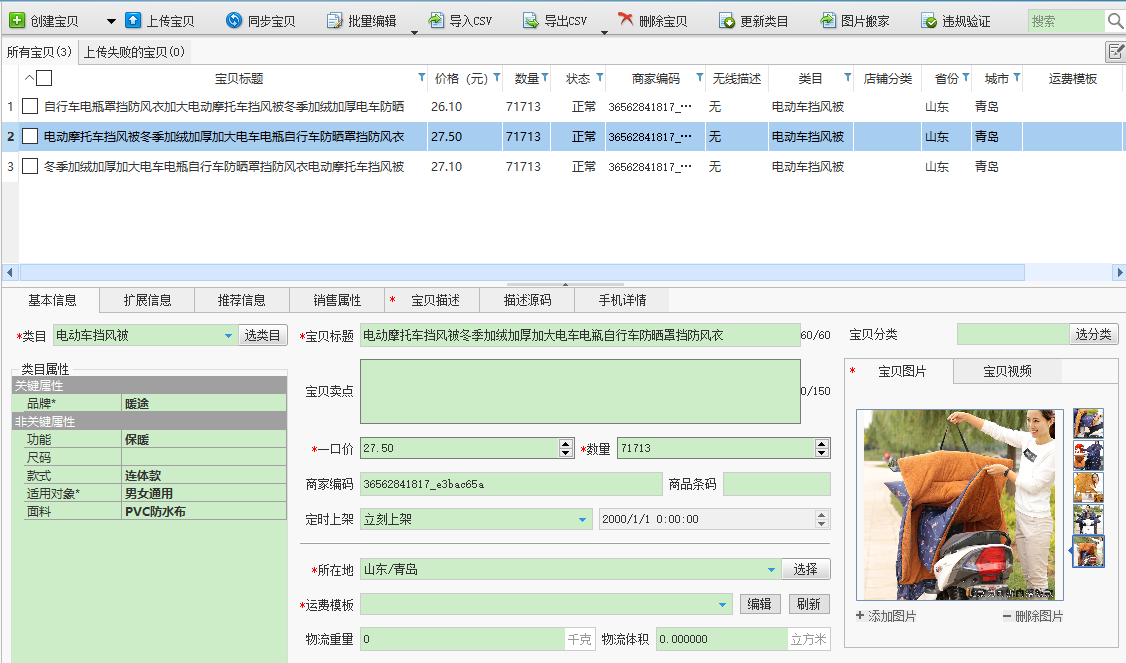Toggle the checkbox for row 3 item

coord(30,166)
